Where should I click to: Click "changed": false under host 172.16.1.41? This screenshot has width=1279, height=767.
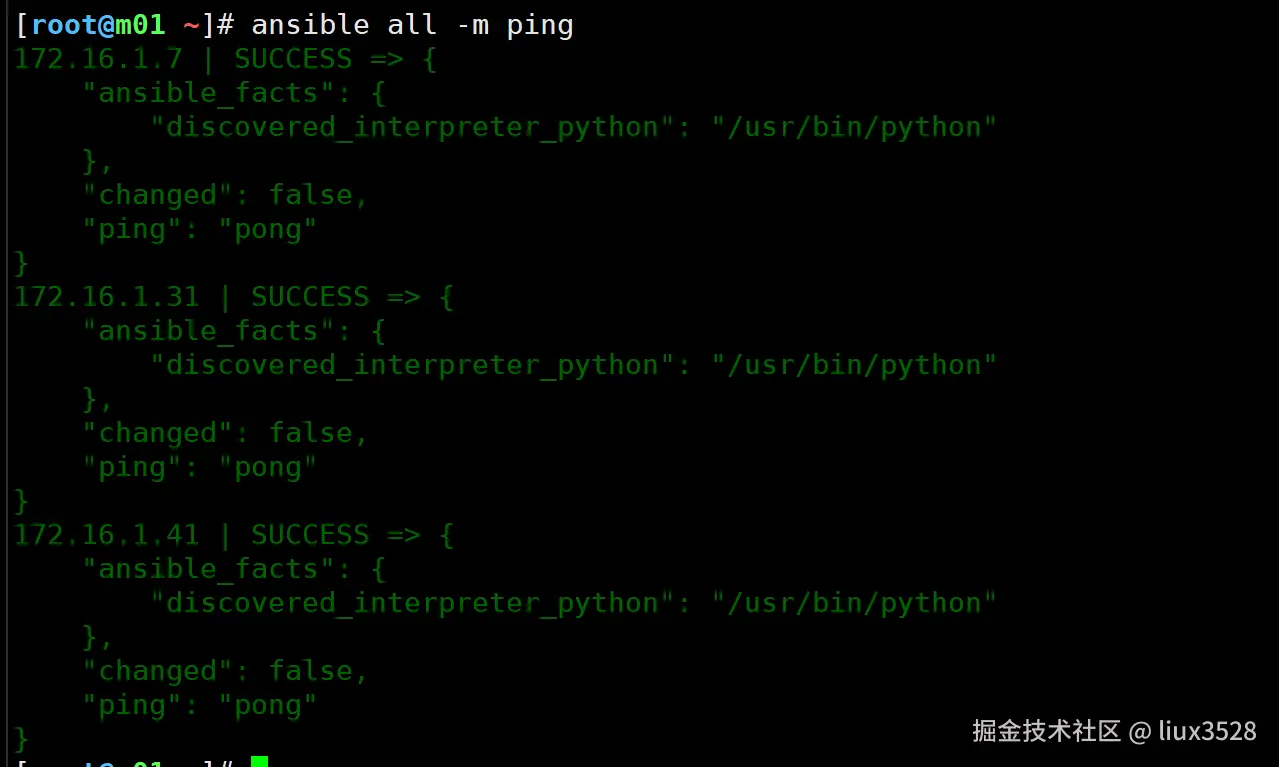point(225,671)
